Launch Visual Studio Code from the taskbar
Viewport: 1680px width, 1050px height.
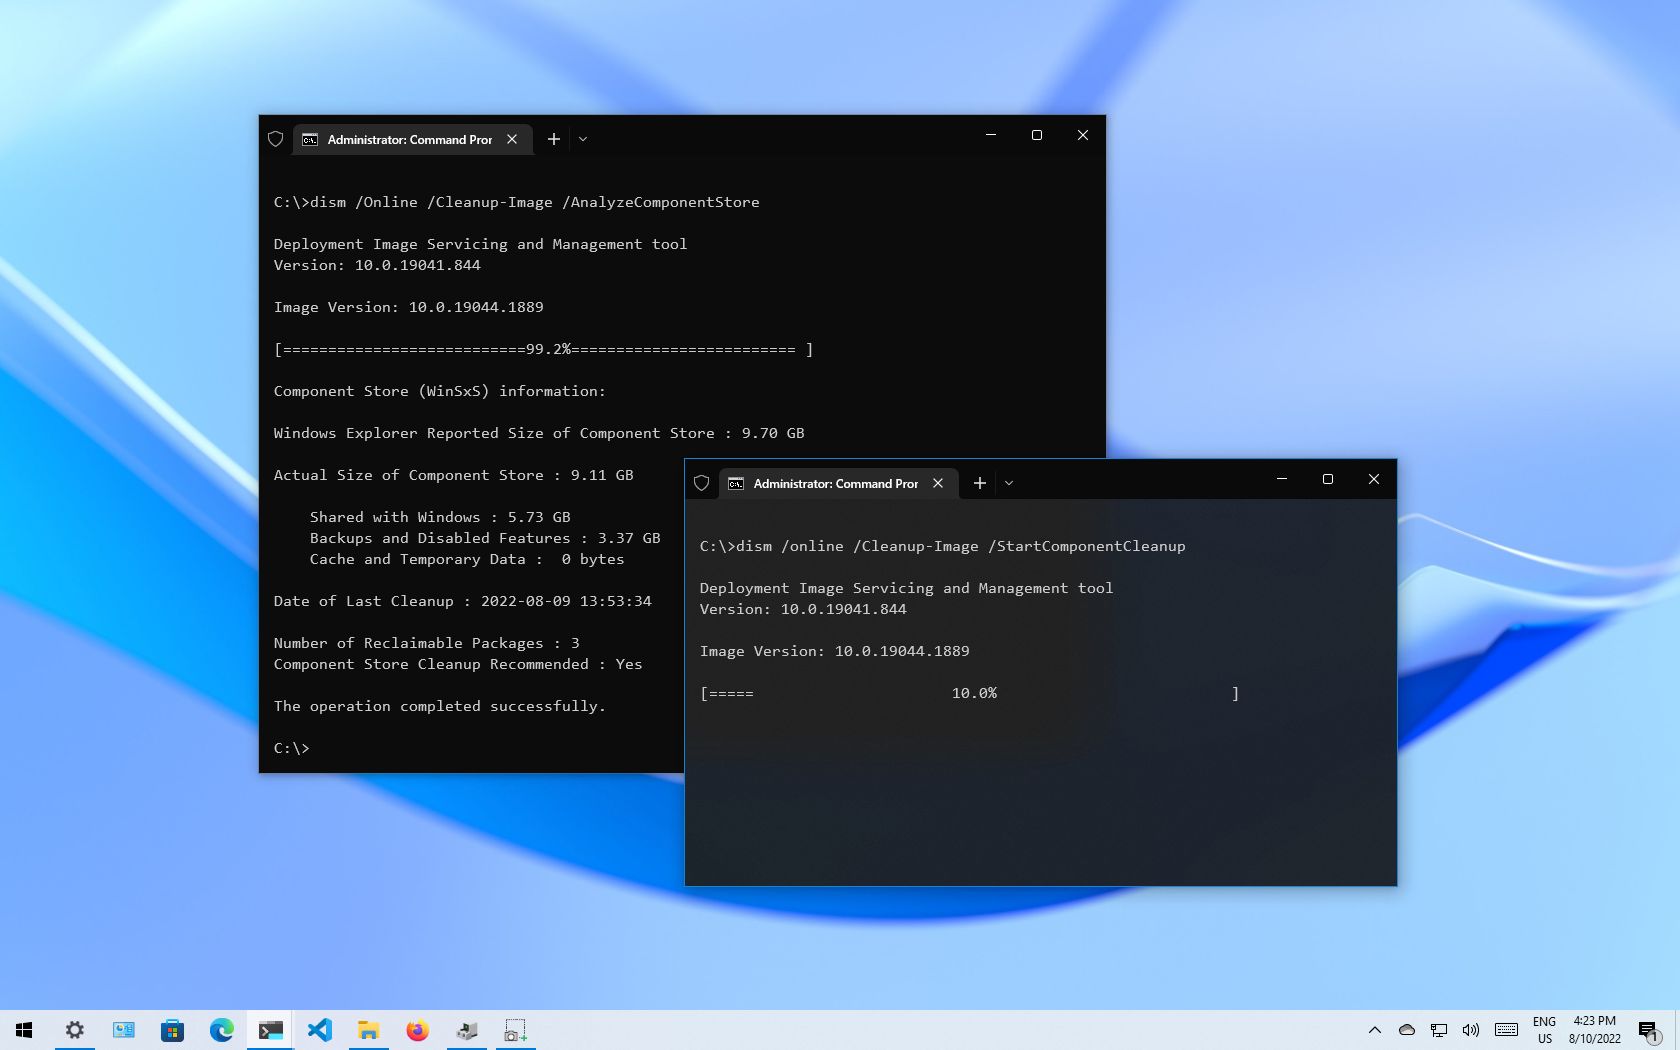click(x=320, y=1030)
